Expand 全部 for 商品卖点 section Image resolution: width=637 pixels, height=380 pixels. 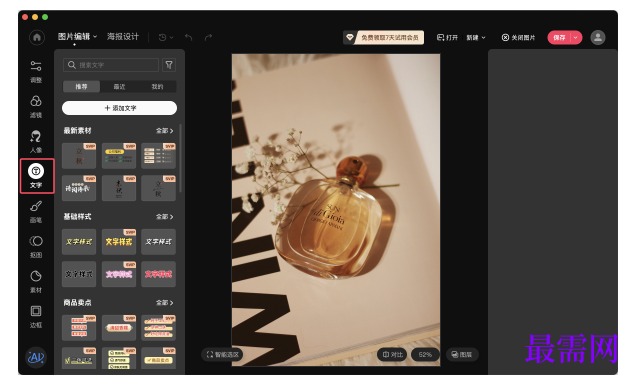165,303
